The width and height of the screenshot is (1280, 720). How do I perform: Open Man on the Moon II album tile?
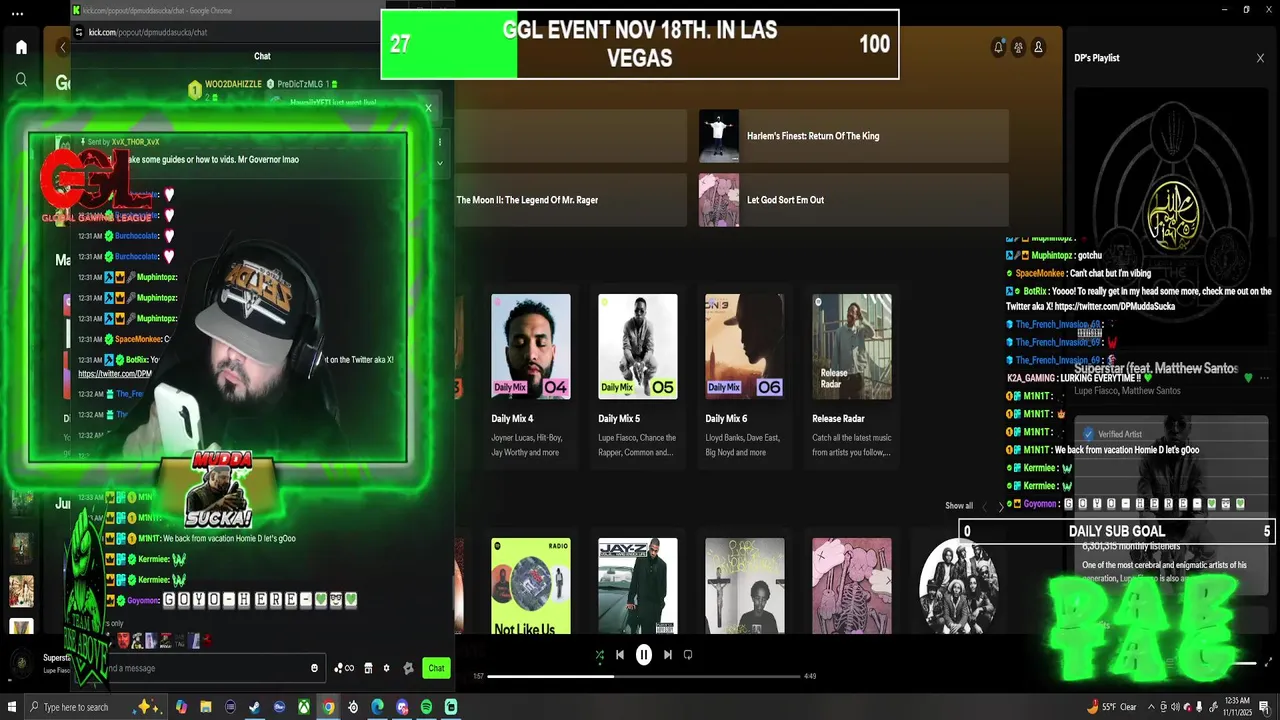(570, 200)
